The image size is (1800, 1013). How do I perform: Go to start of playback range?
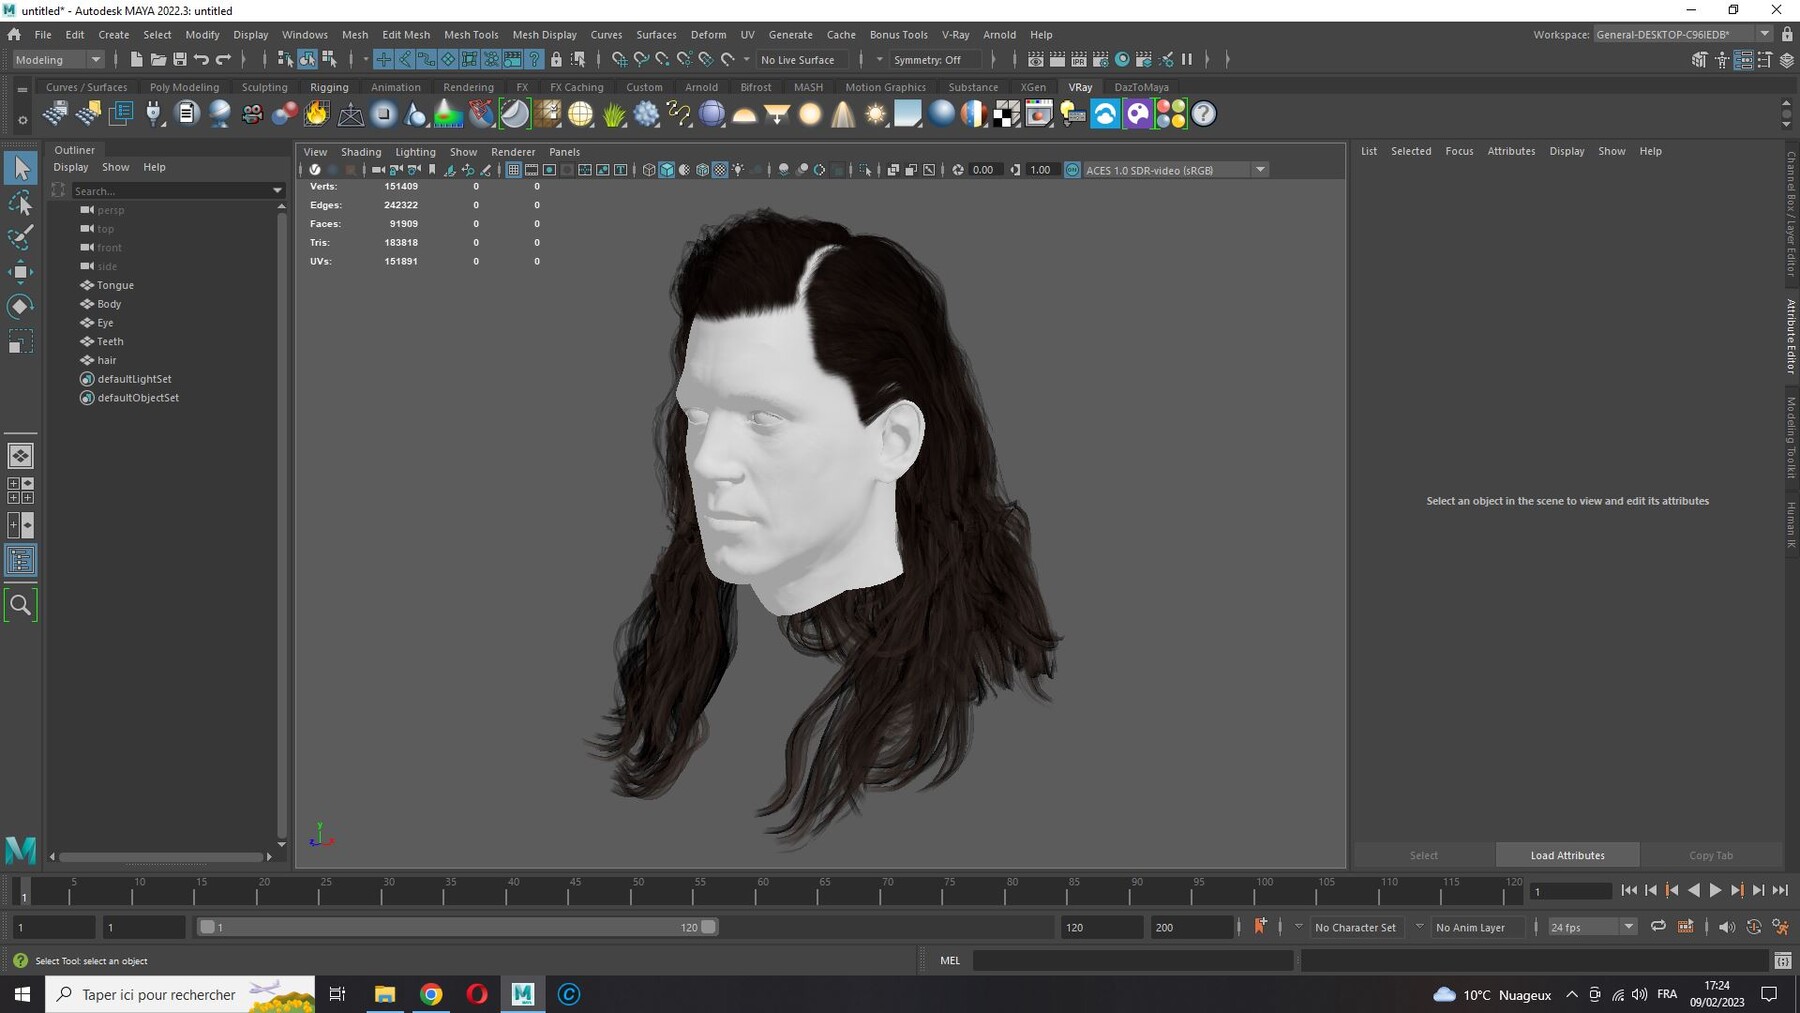coord(1629,890)
